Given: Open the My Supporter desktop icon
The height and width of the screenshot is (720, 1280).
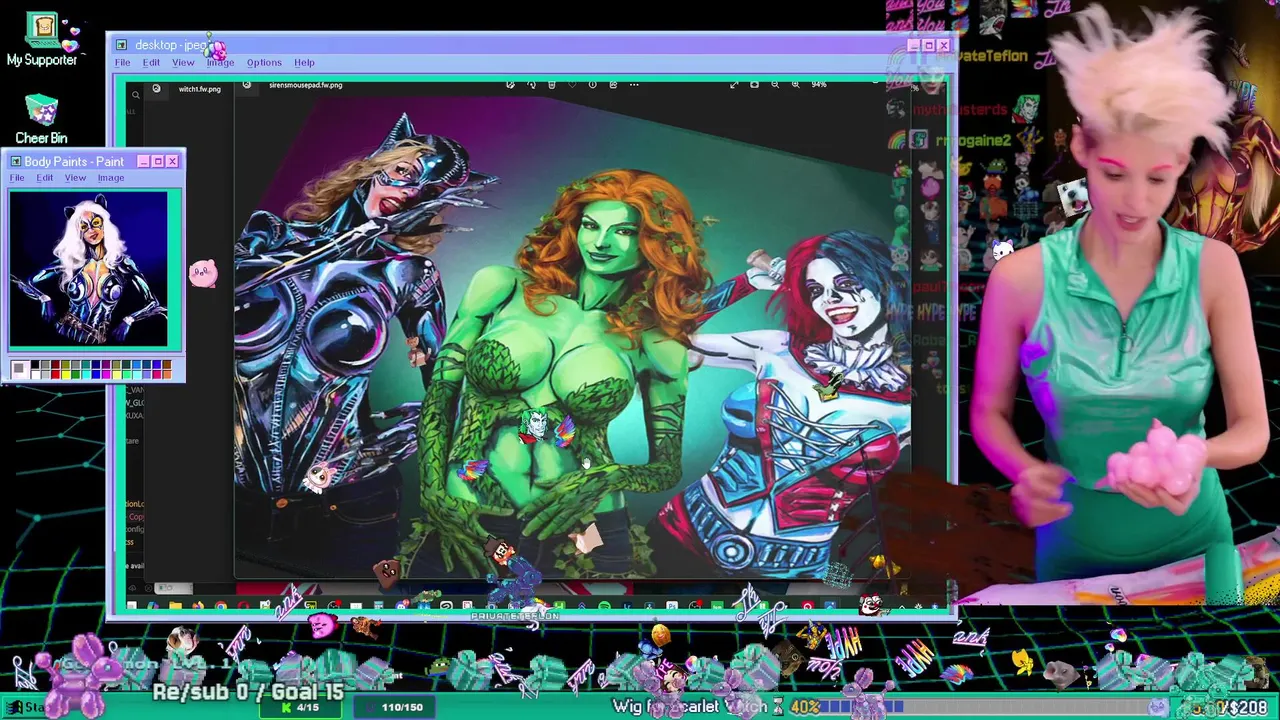Looking at the screenshot, I should coord(42,40).
